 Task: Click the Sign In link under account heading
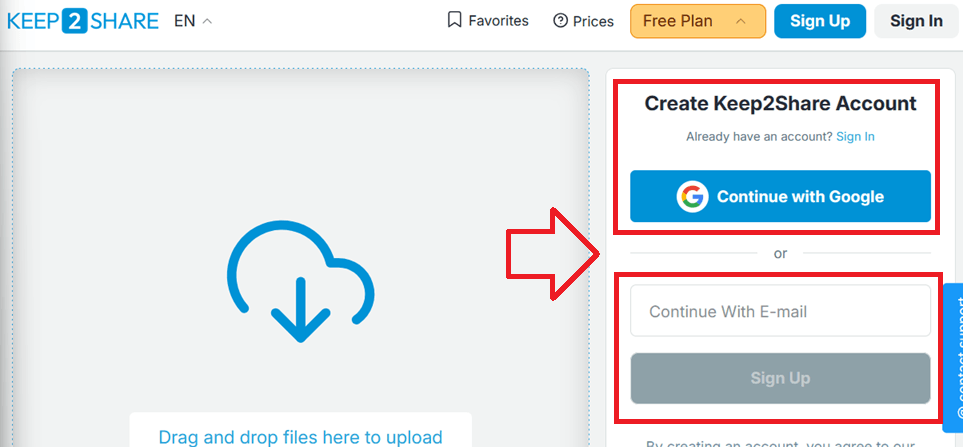tap(855, 136)
